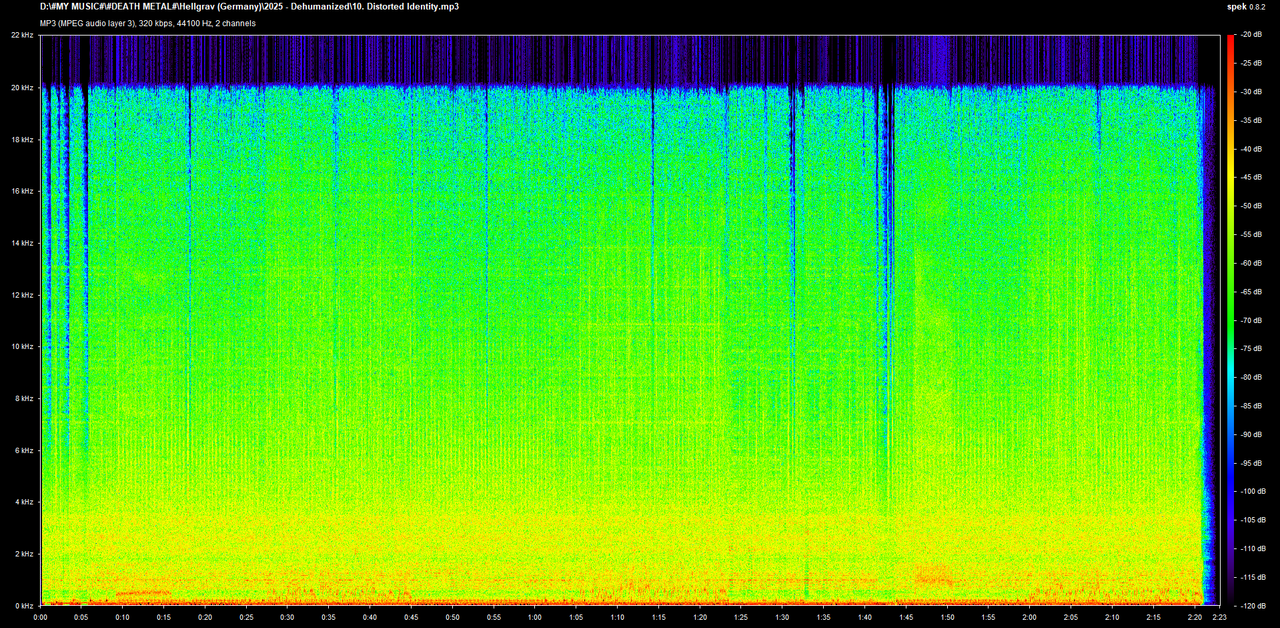
Task: Click the 12 kHz frequency label
Action: [x=22, y=295]
